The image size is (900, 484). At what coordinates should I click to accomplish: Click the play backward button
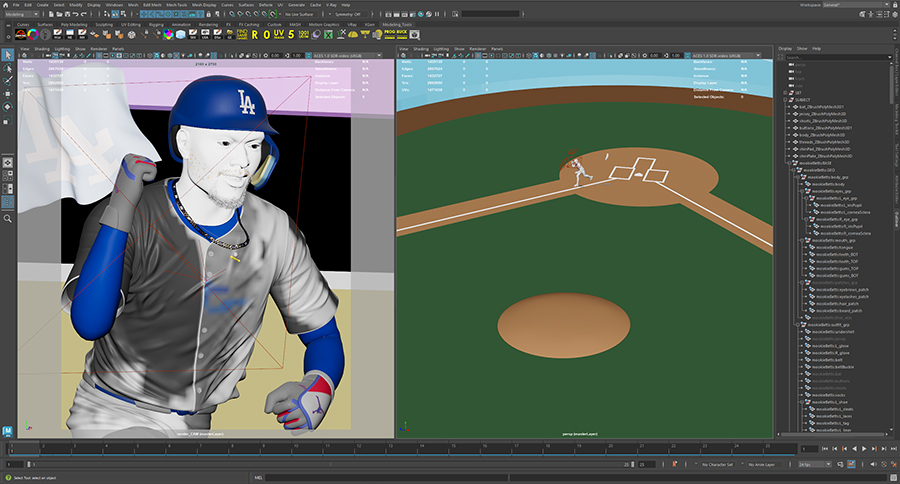click(854, 448)
